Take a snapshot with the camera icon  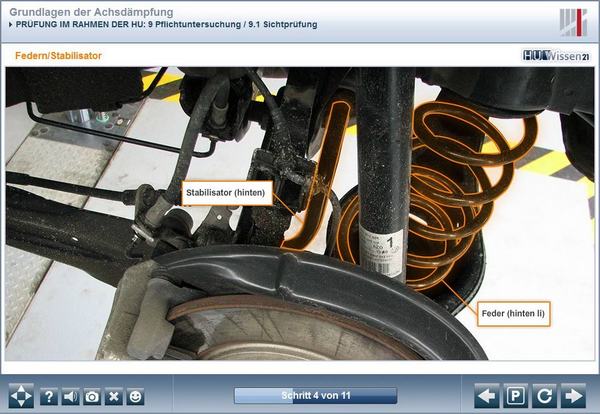click(92, 397)
